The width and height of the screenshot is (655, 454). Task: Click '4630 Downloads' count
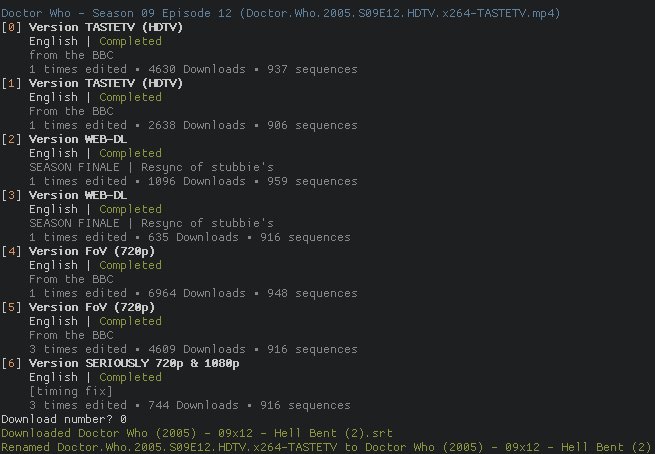tap(197, 69)
